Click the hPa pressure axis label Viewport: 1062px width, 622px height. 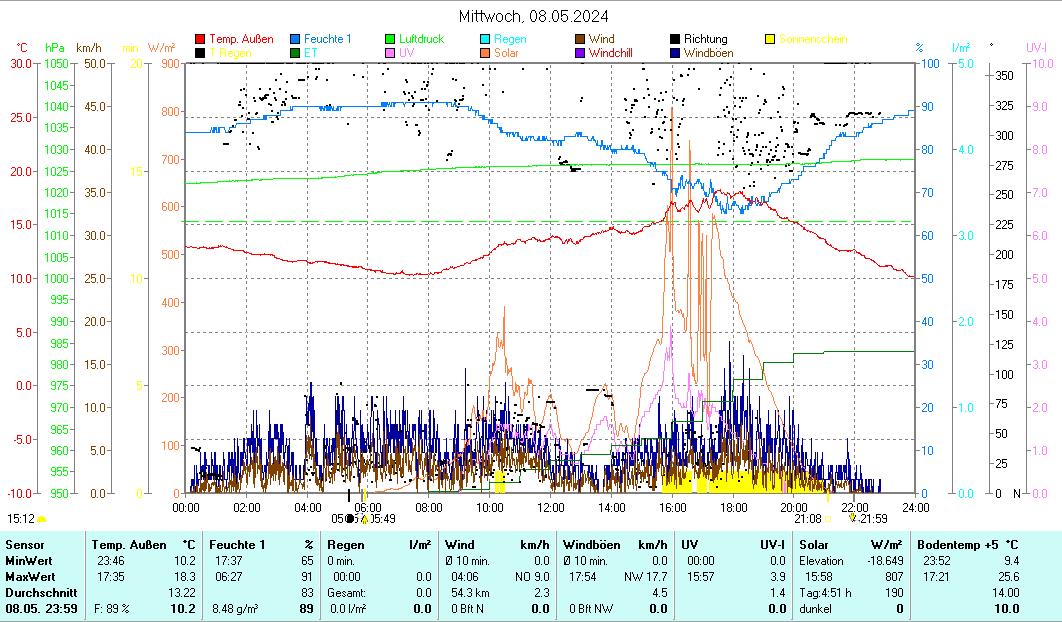pos(55,48)
